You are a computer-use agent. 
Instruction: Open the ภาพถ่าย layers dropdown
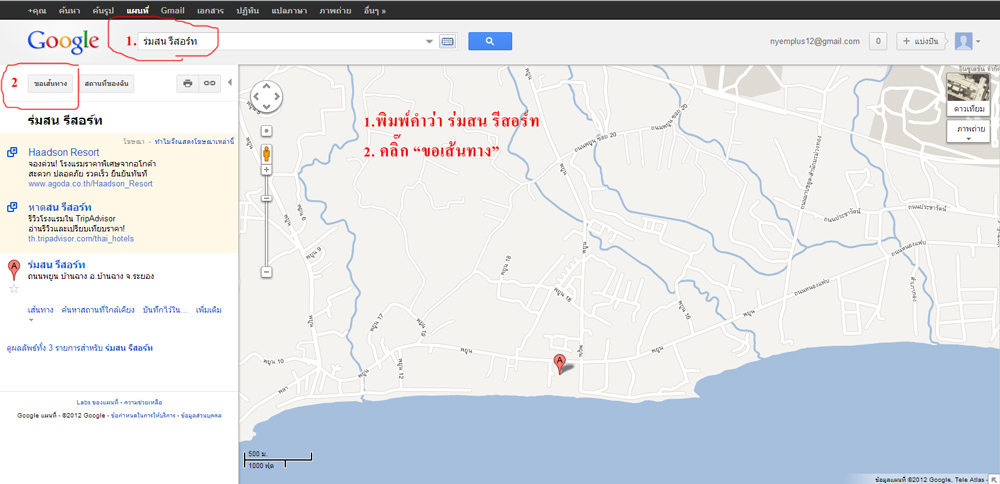tap(968, 131)
